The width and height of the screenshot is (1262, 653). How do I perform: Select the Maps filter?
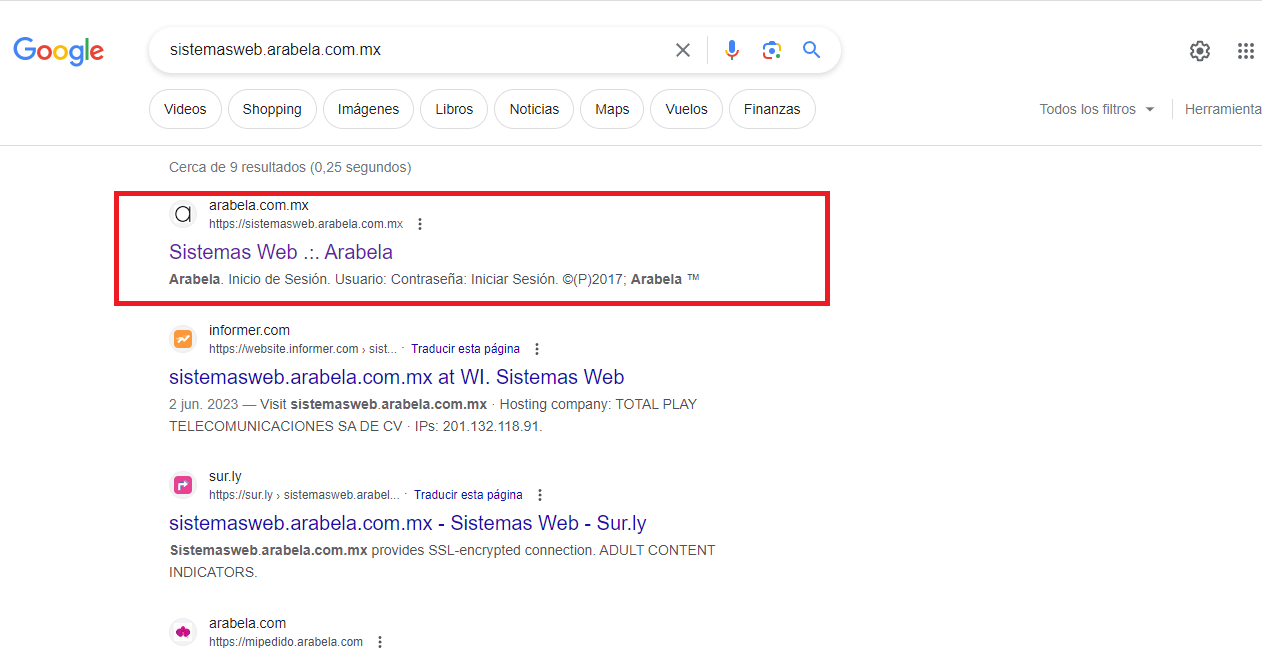tap(612, 109)
